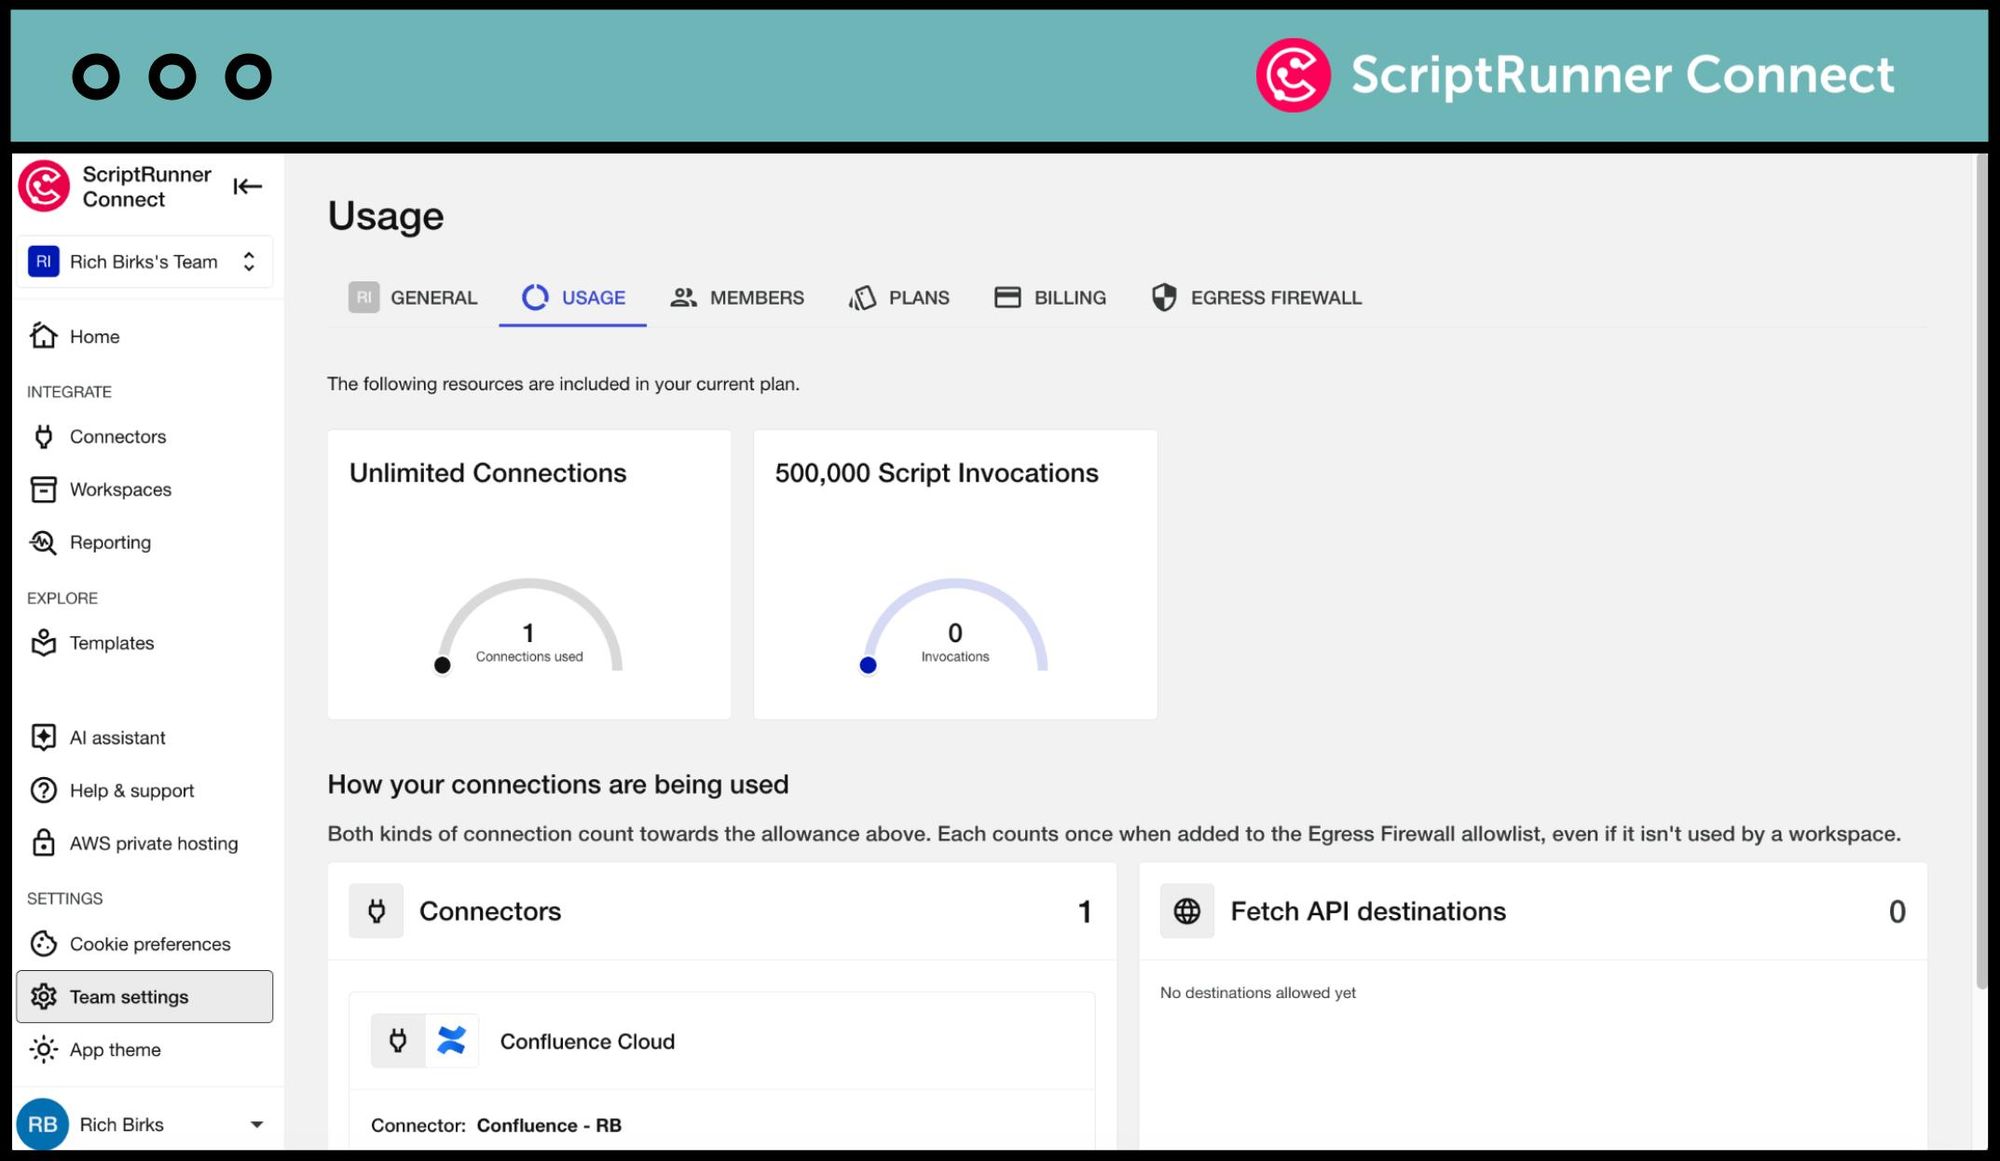The width and height of the screenshot is (2000, 1161).
Task: Open the Billing tab
Action: point(1050,298)
